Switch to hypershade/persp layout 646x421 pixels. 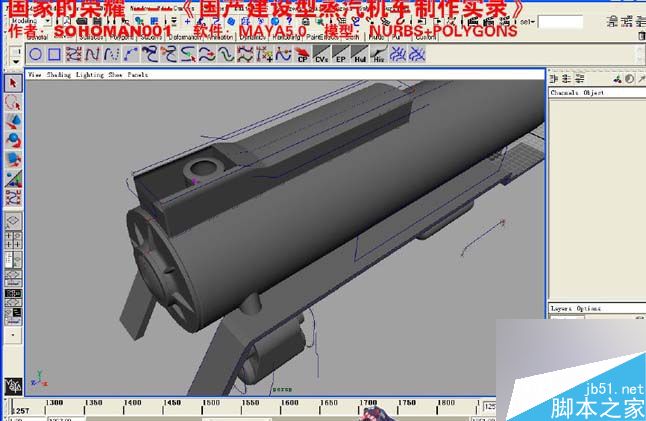(x=13, y=297)
